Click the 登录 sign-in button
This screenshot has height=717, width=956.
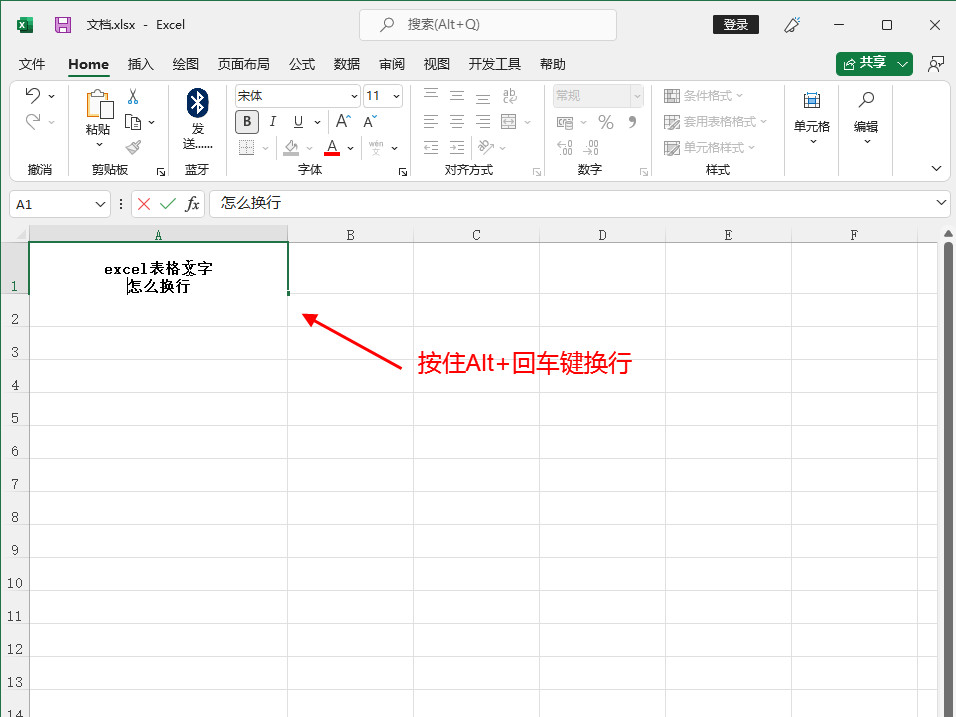[x=735, y=24]
